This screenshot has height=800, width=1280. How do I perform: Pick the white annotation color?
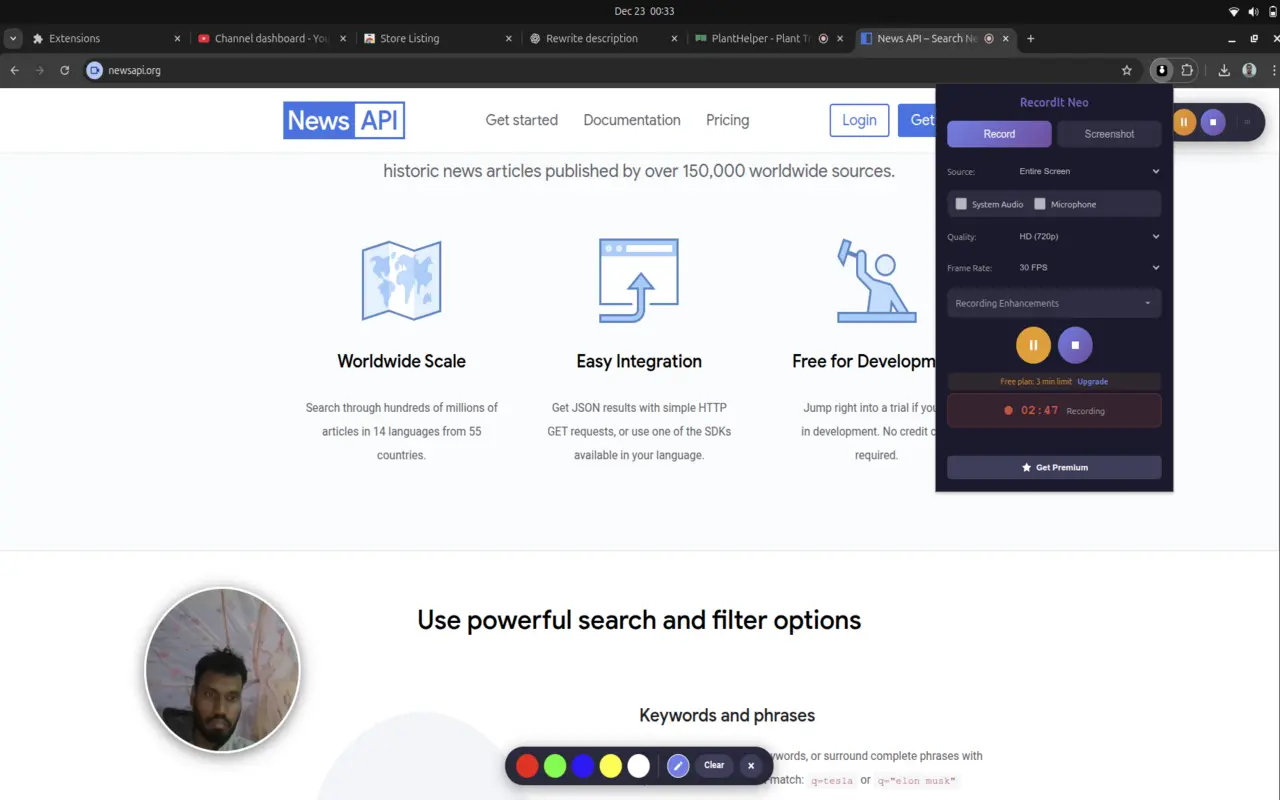pos(639,766)
